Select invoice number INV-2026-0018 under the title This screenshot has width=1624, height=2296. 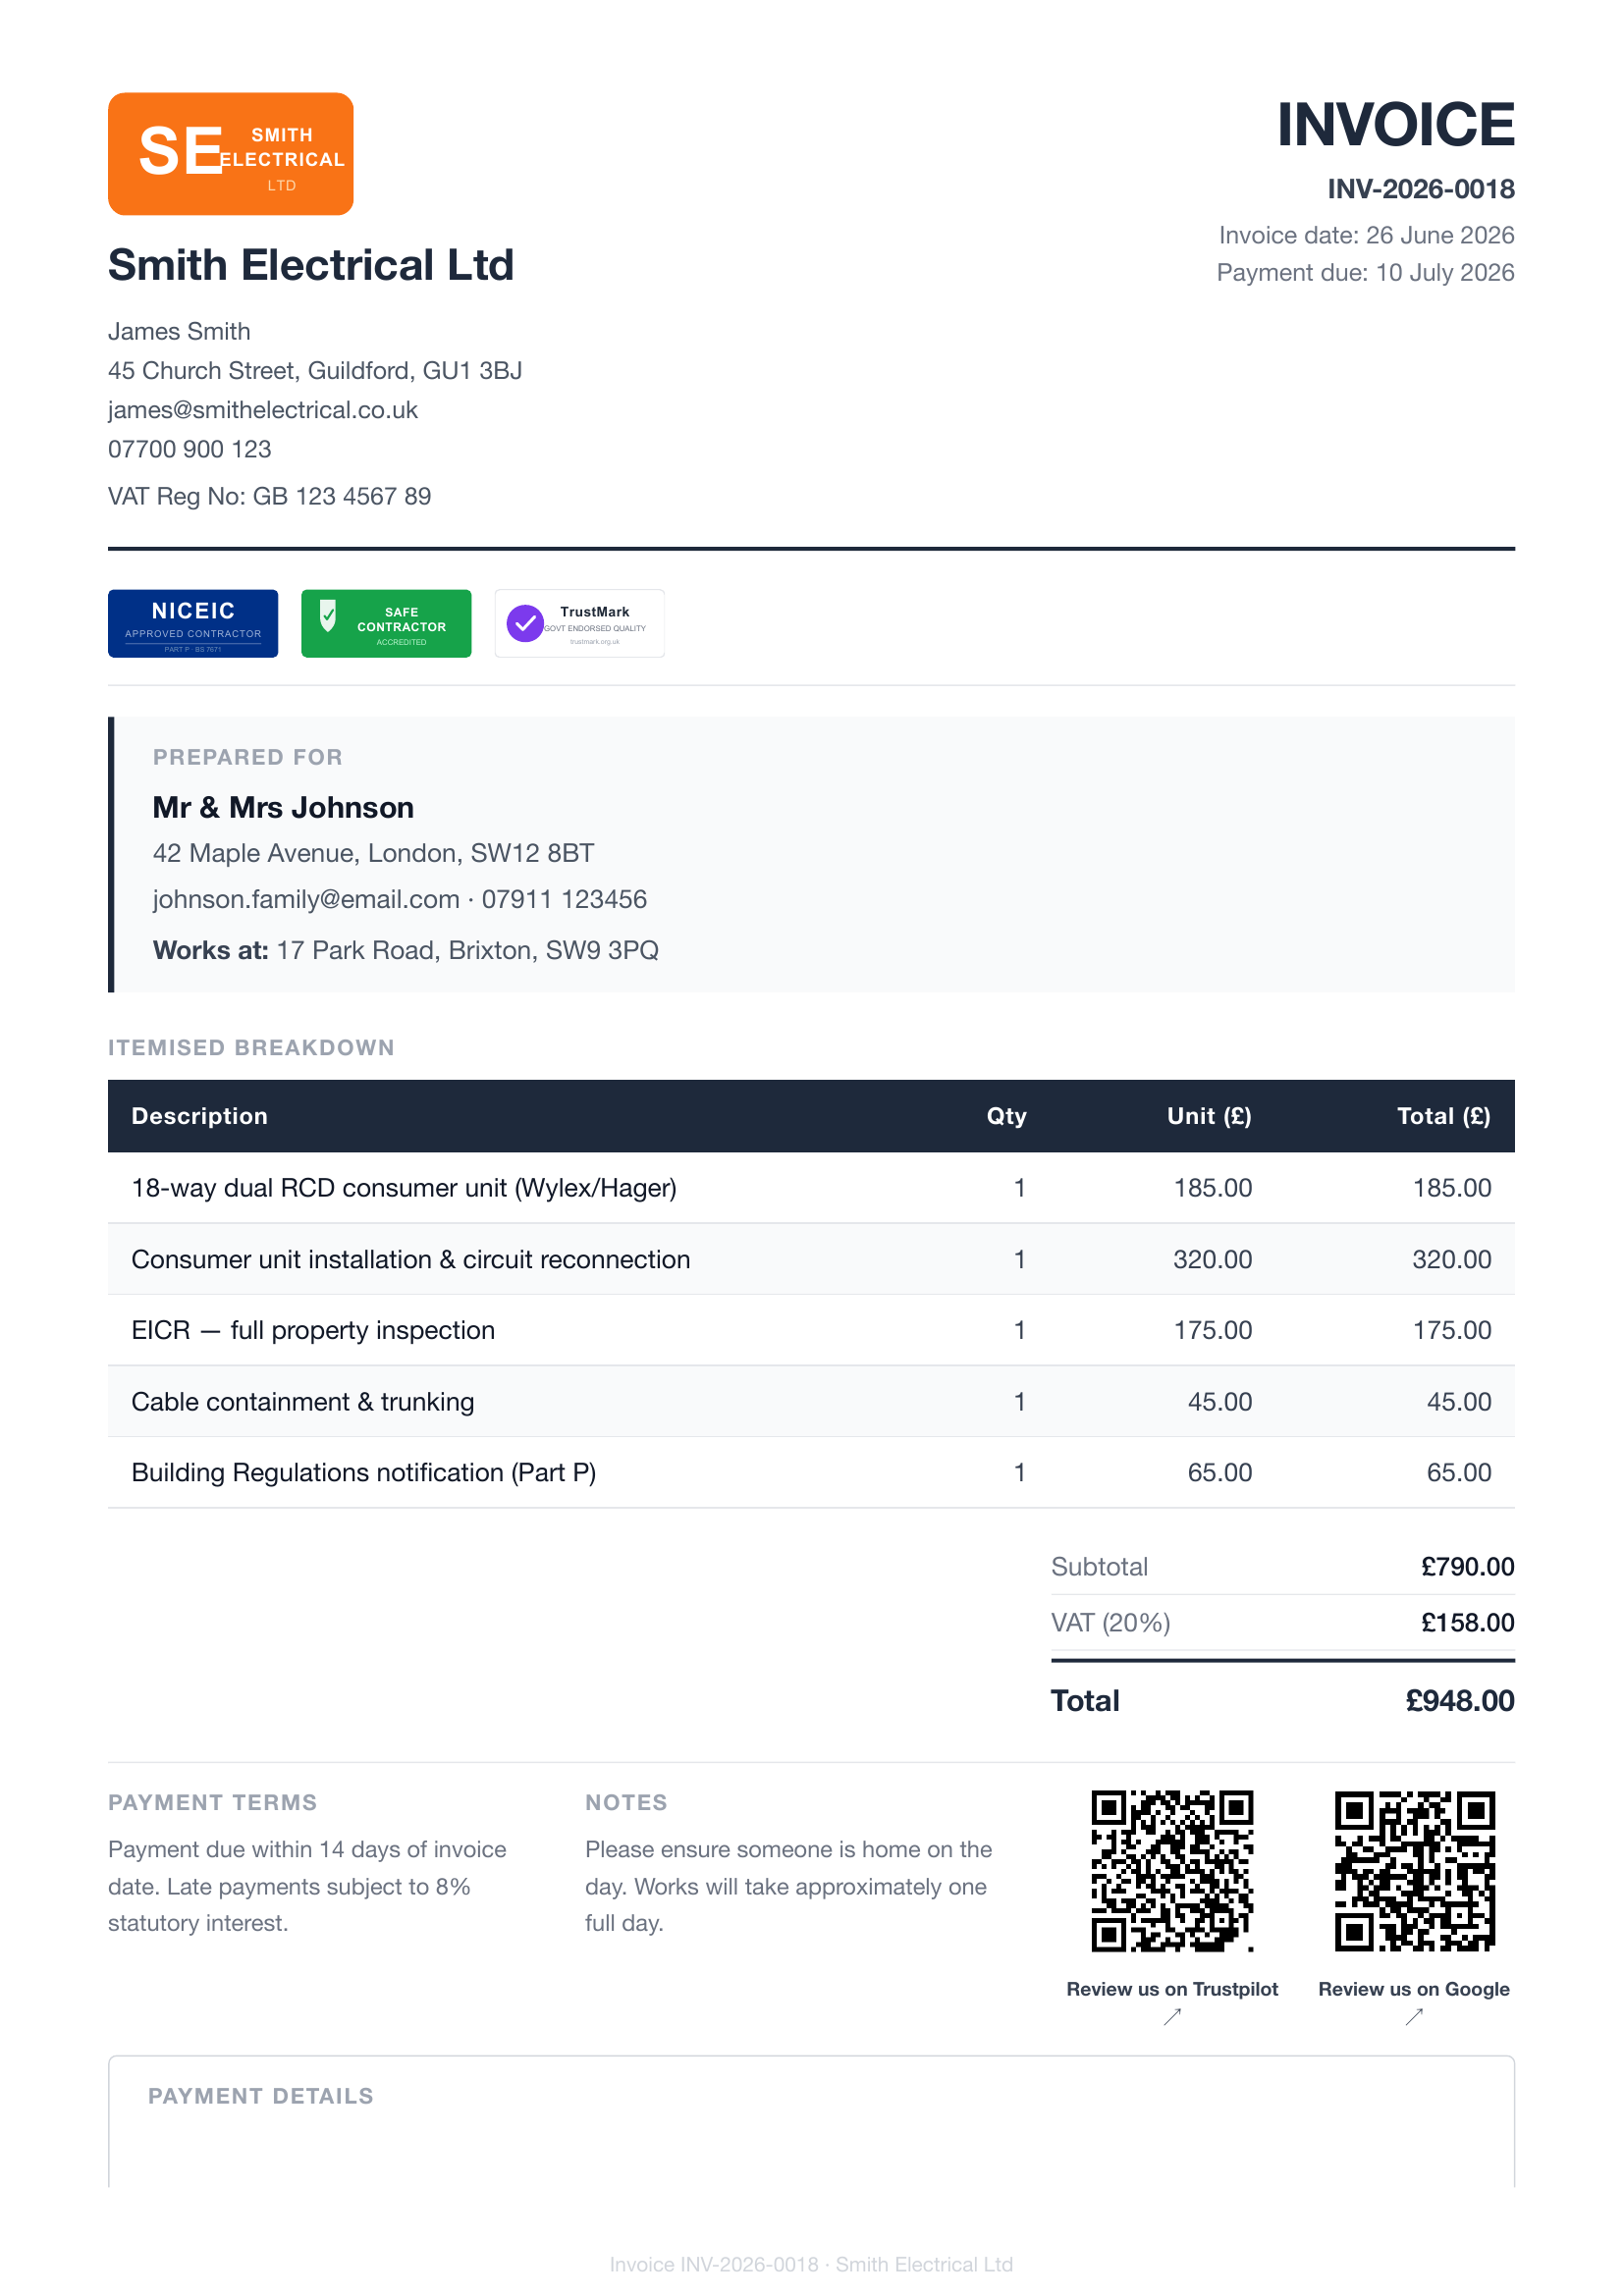(x=1421, y=189)
